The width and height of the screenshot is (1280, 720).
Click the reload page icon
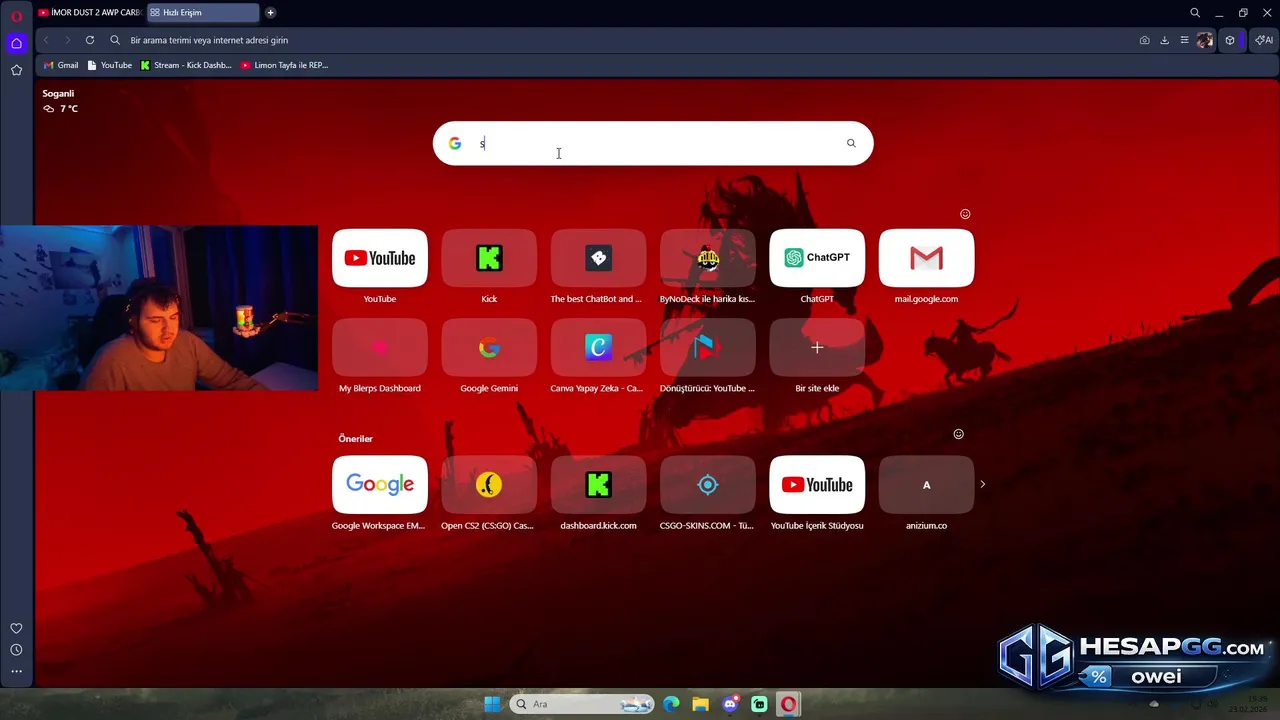point(90,40)
